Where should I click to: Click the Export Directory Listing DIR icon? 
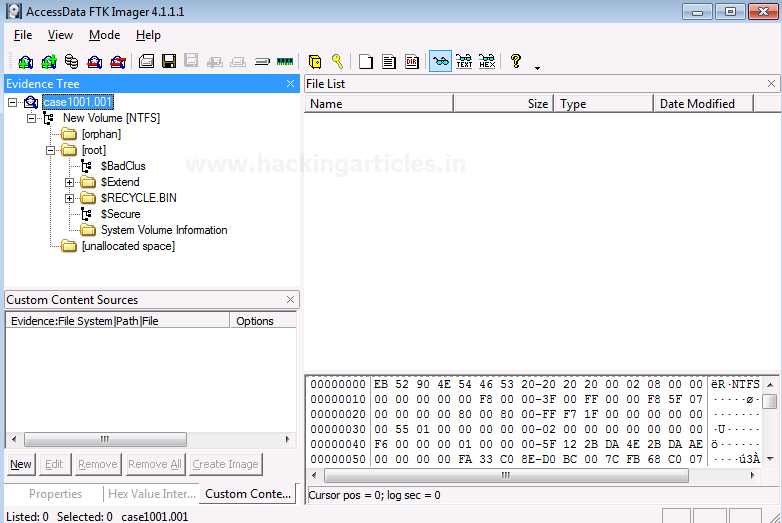(412, 62)
